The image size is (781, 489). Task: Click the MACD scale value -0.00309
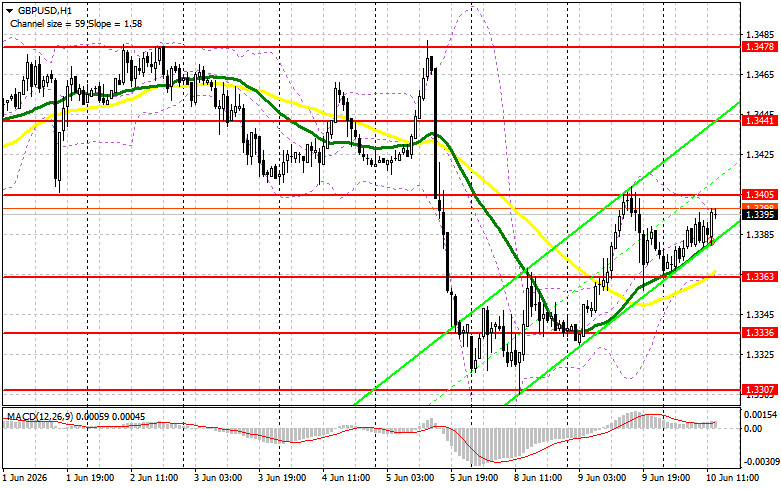point(760,462)
